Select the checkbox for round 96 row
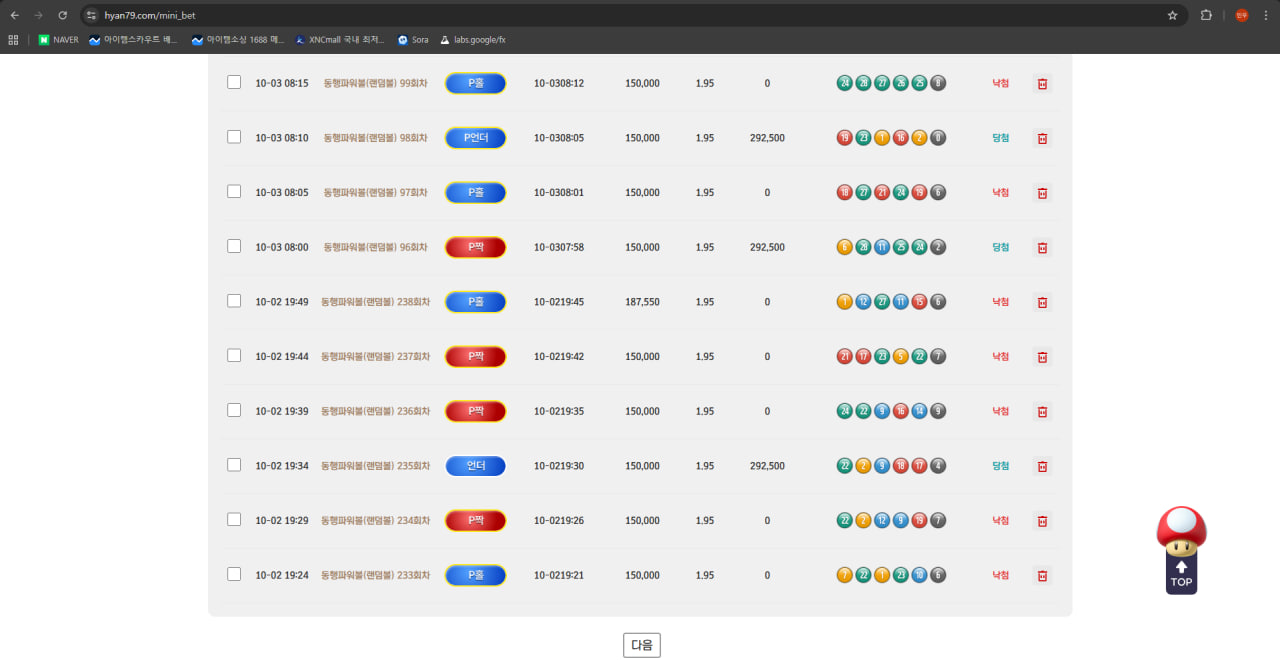This screenshot has height=660, width=1280. pos(234,246)
